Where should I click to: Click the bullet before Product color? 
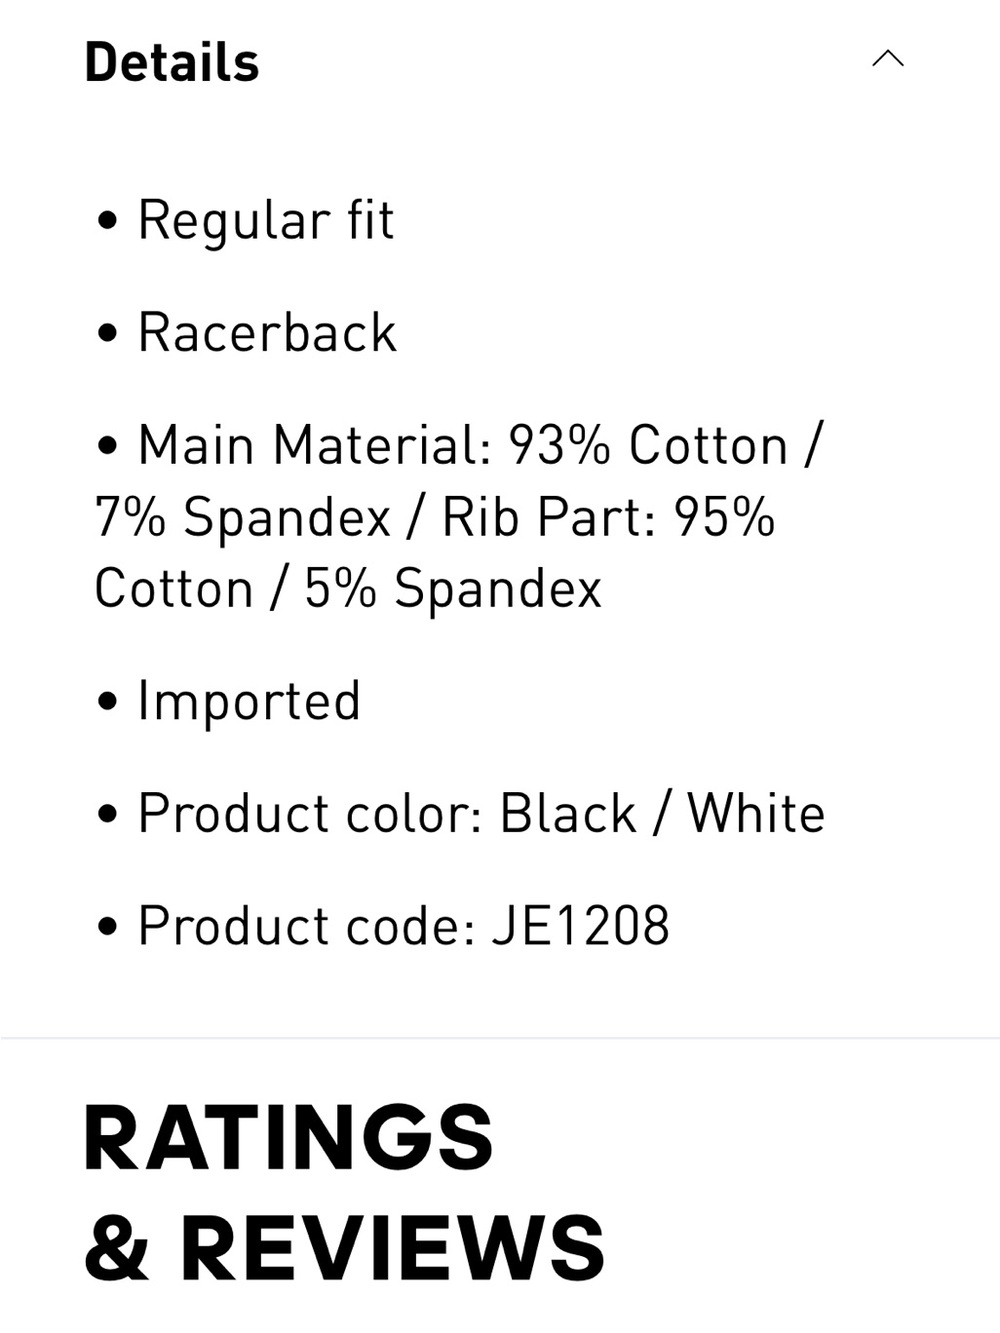click(108, 814)
